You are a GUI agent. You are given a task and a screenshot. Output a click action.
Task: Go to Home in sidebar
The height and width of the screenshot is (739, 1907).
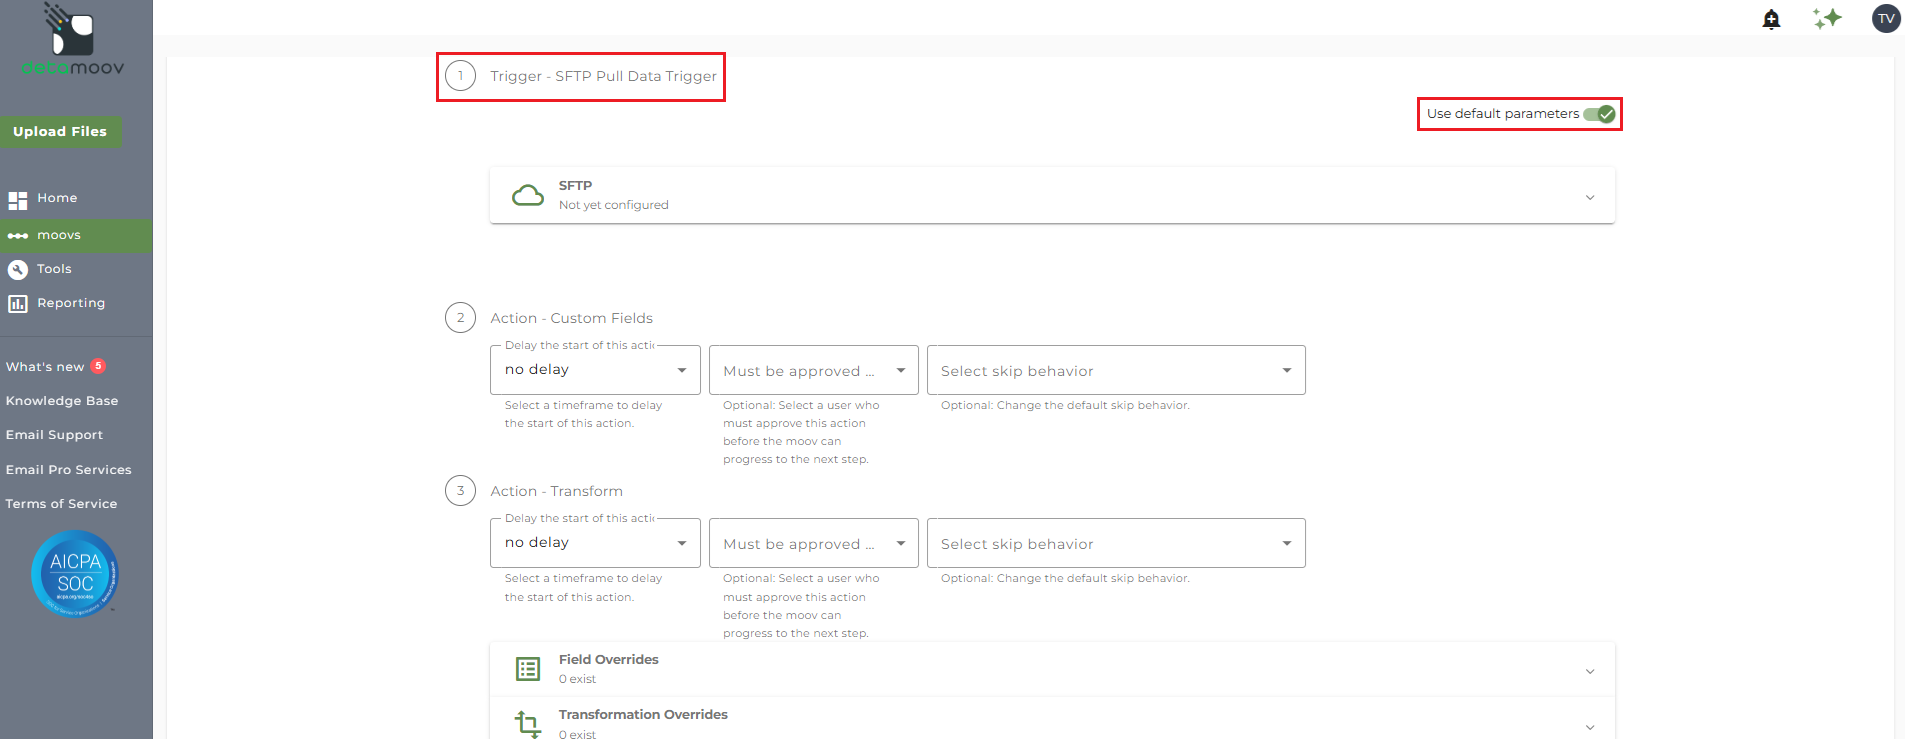click(x=57, y=198)
